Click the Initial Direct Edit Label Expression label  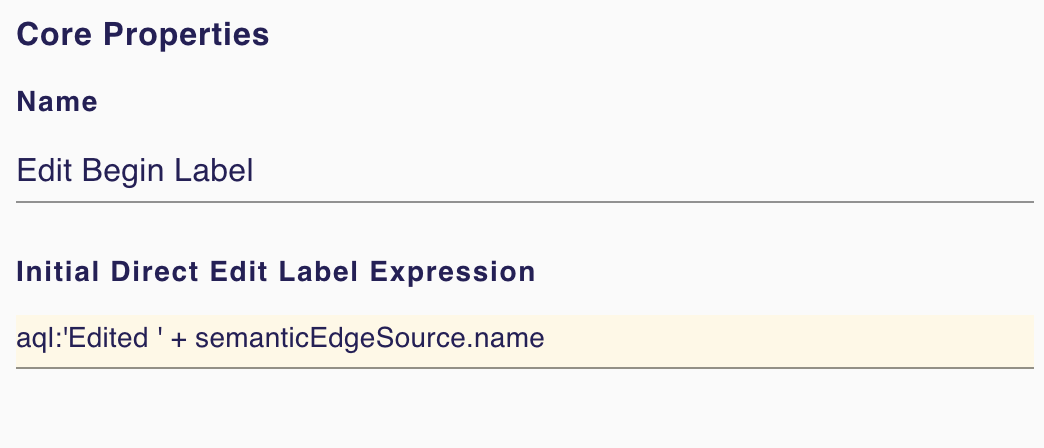[x=276, y=271]
